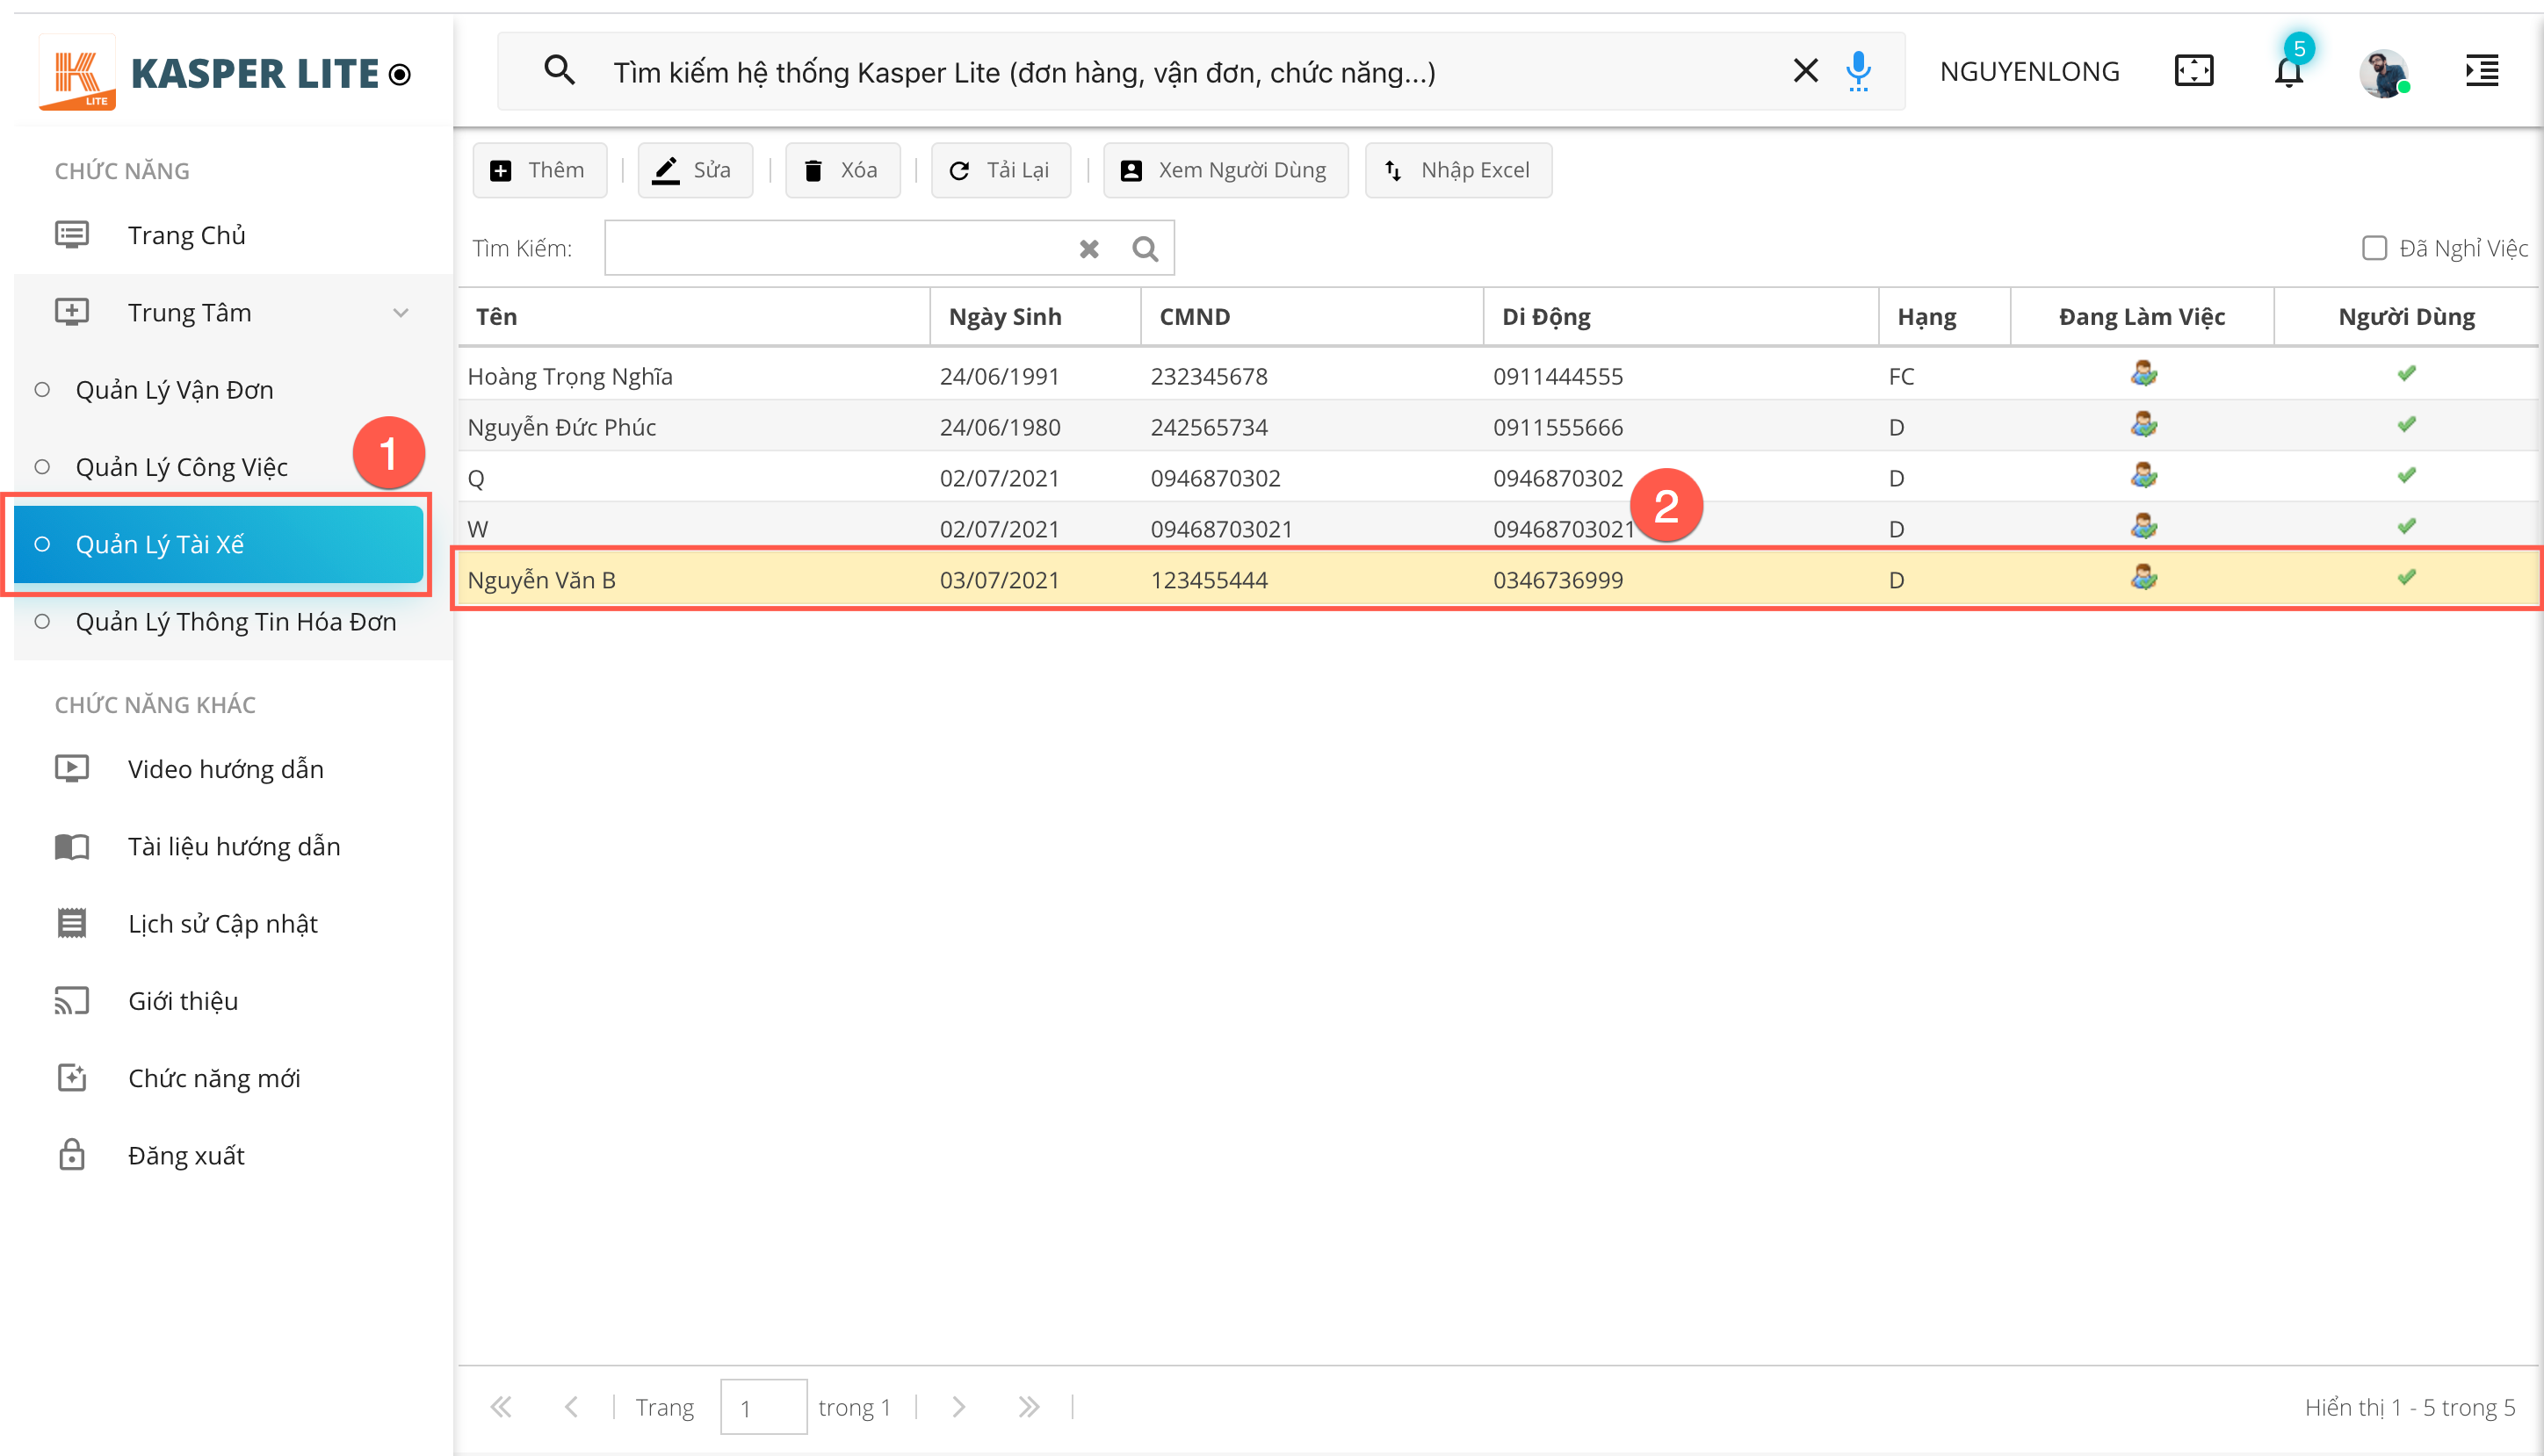
Task: Click the page number input field
Action: (x=763, y=1407)
